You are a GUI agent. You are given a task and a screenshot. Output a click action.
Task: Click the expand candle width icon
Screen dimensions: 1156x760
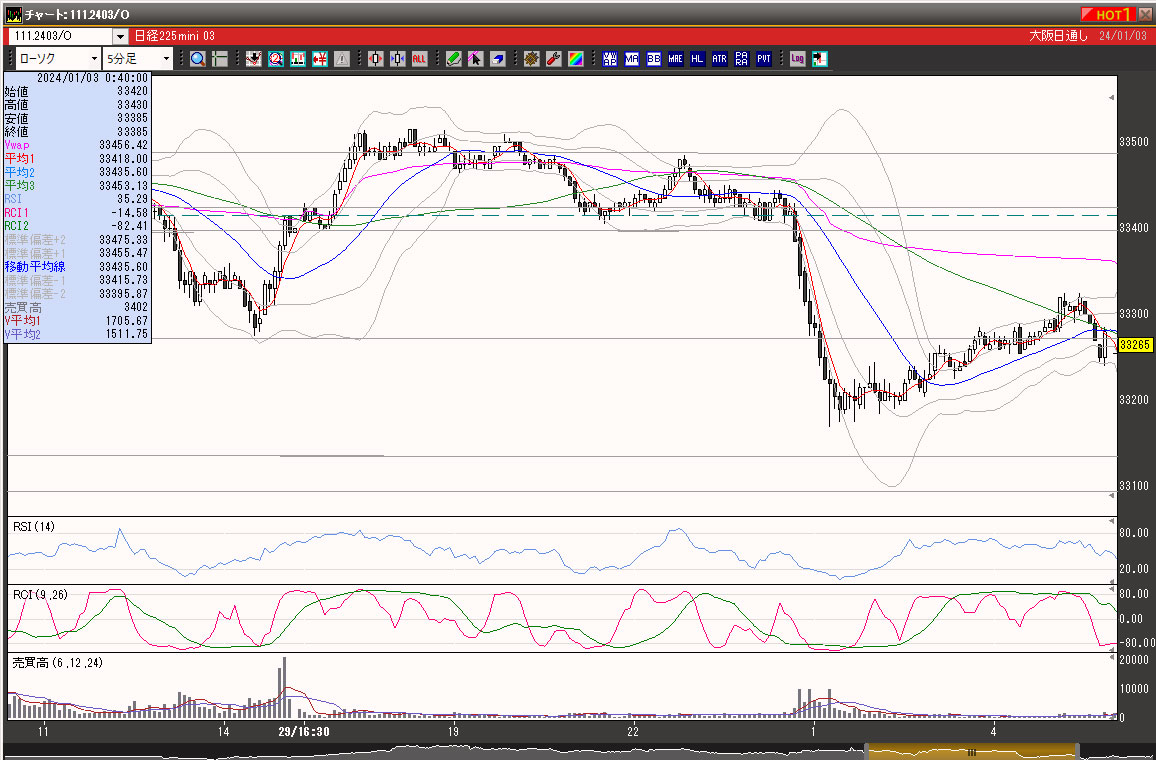376,59
